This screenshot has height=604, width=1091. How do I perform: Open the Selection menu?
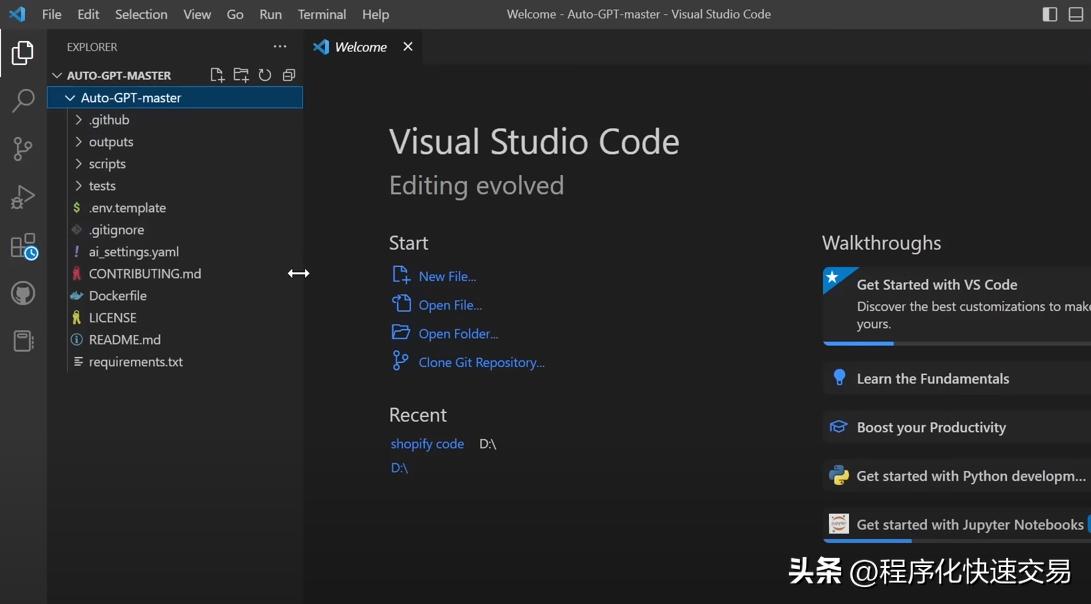[141, 14]
